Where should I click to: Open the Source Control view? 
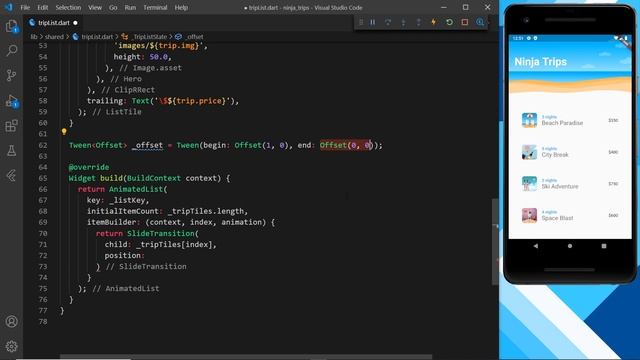point(11,76)
